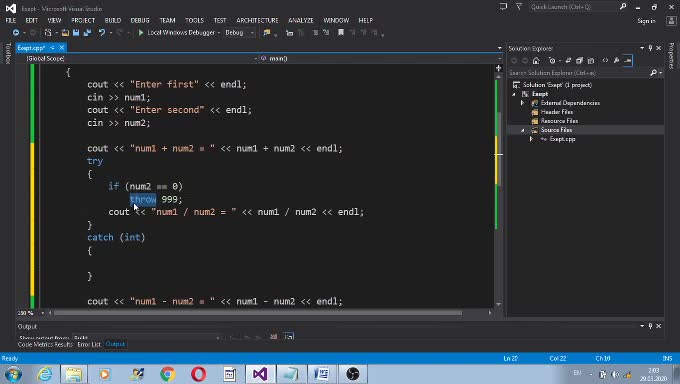Click the Properties wrench icon in Solution Explorer
The height and width of the screenshot is (384, 680).
point(616,61)
